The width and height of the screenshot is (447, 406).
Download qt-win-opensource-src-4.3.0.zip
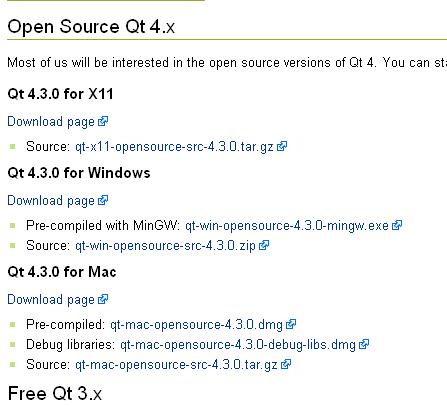(165, 246)
